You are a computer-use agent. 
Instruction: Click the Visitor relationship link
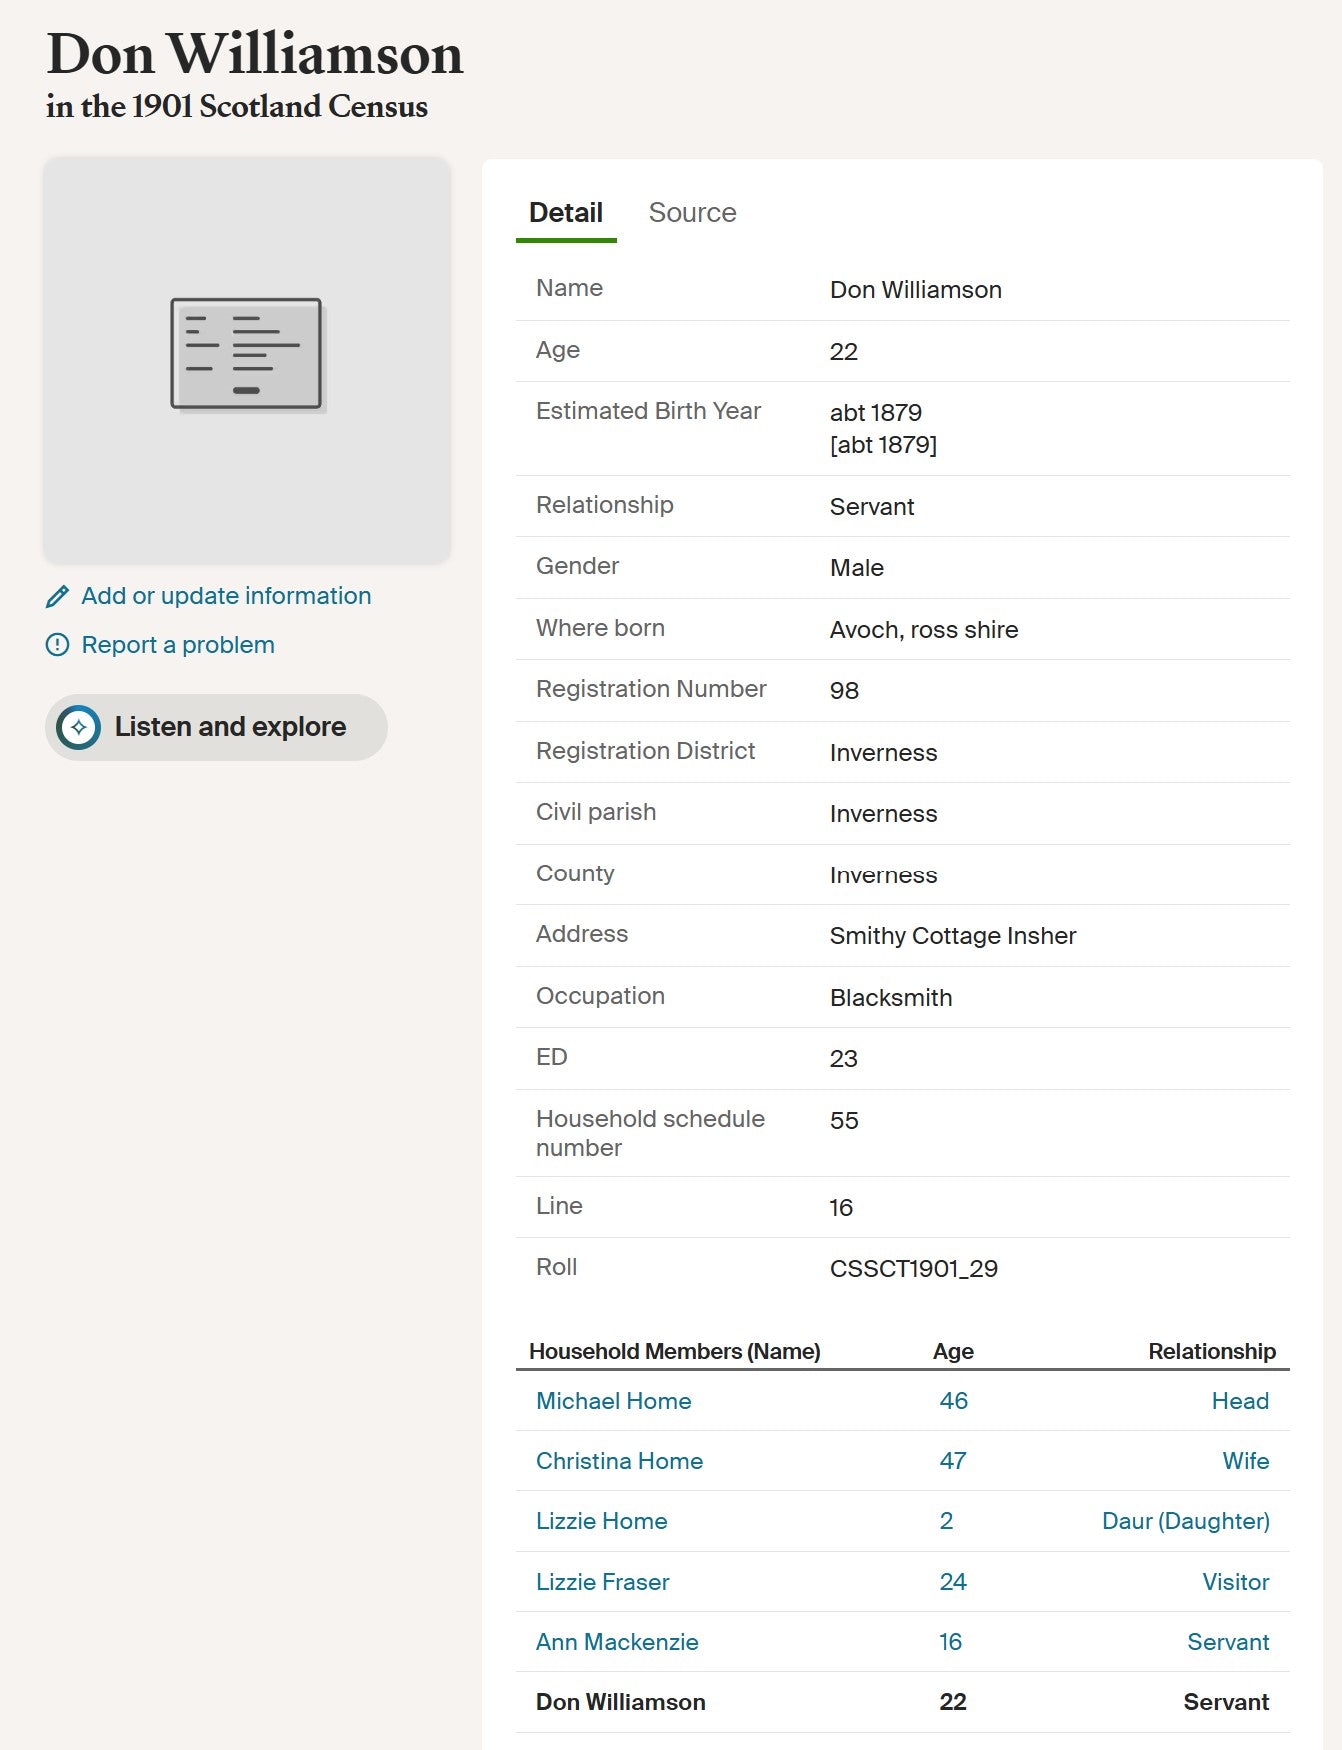tap(1236, 1582)
